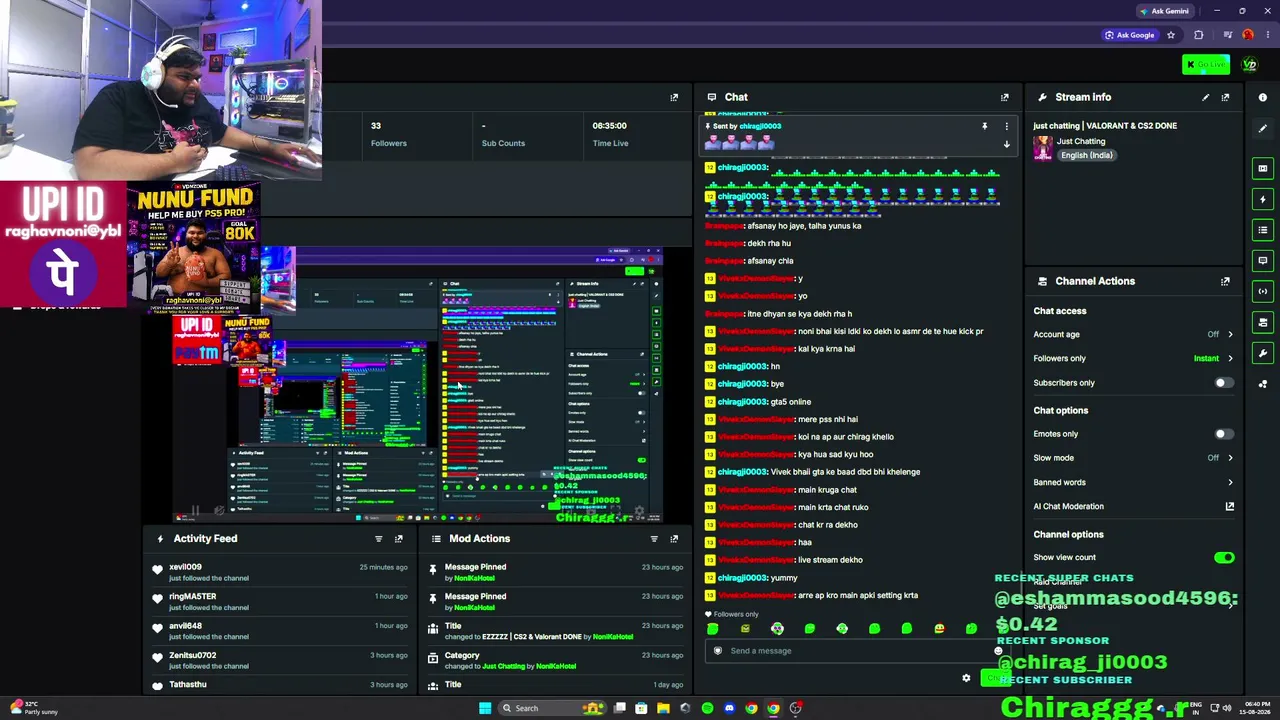Image resolution: width=1280 pixels, height=720 pixels.
Task: Pop out the Chat panel
Action: (1004, 97)
